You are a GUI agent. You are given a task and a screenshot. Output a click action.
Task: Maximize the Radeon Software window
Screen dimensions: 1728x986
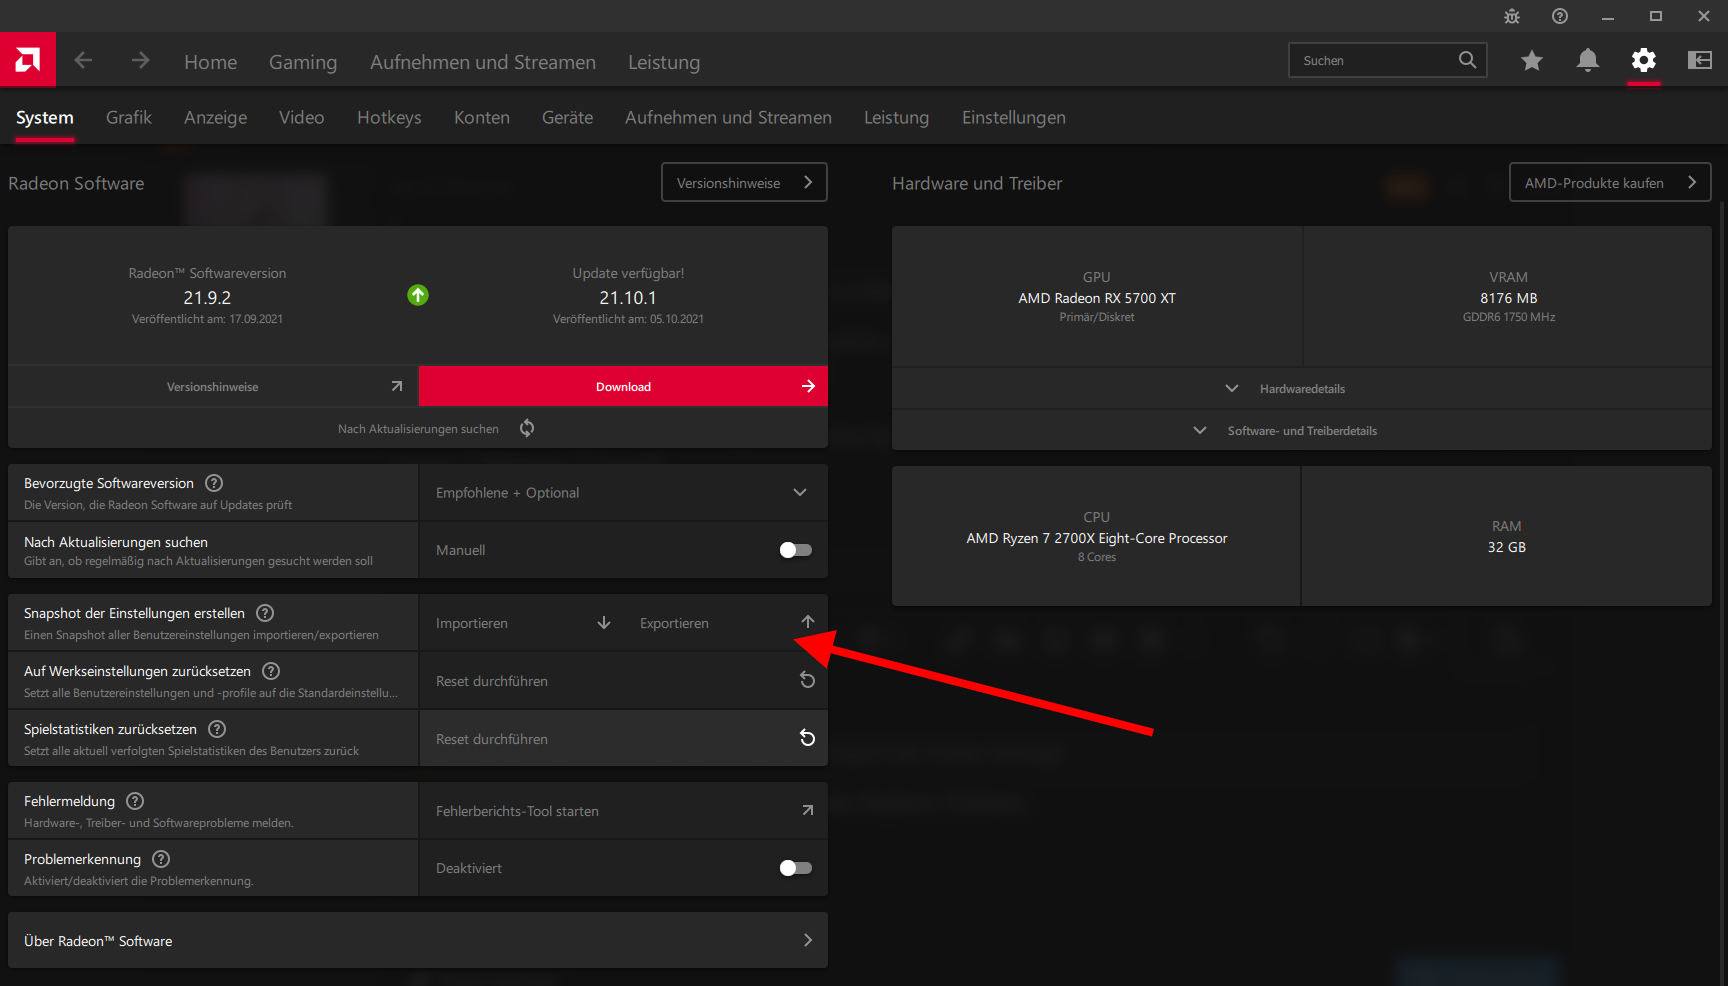click(x=1656, y=16)
